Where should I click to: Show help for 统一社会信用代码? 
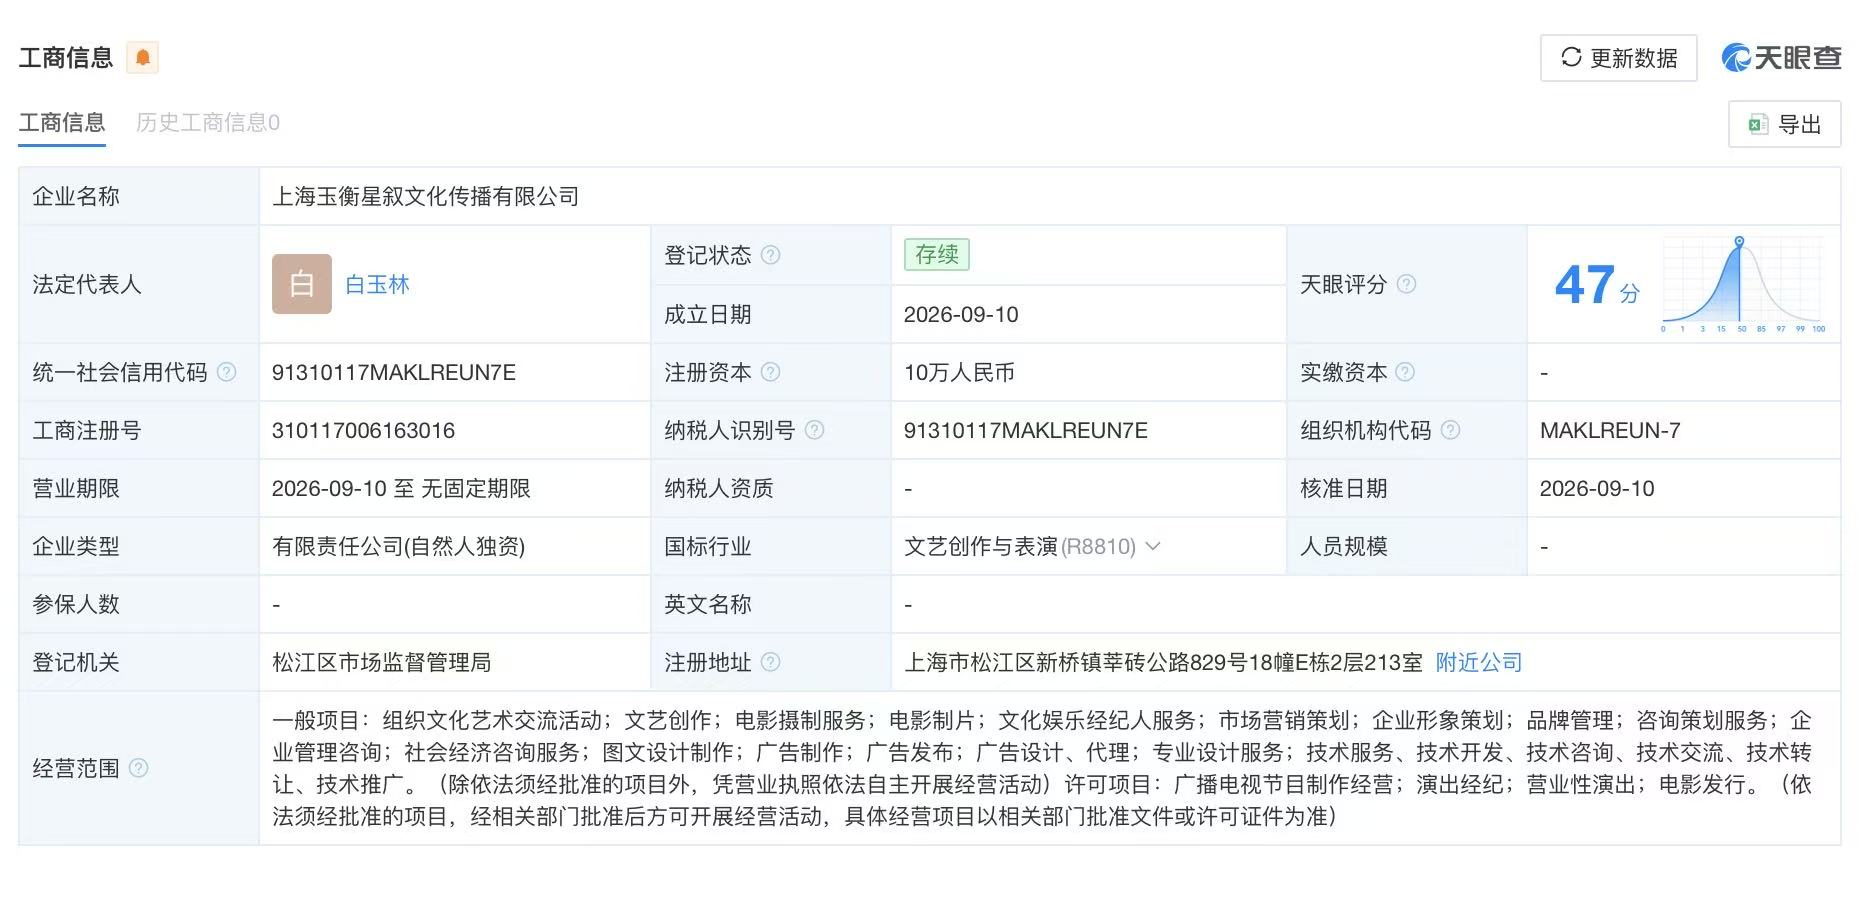(x=227, y=372)
